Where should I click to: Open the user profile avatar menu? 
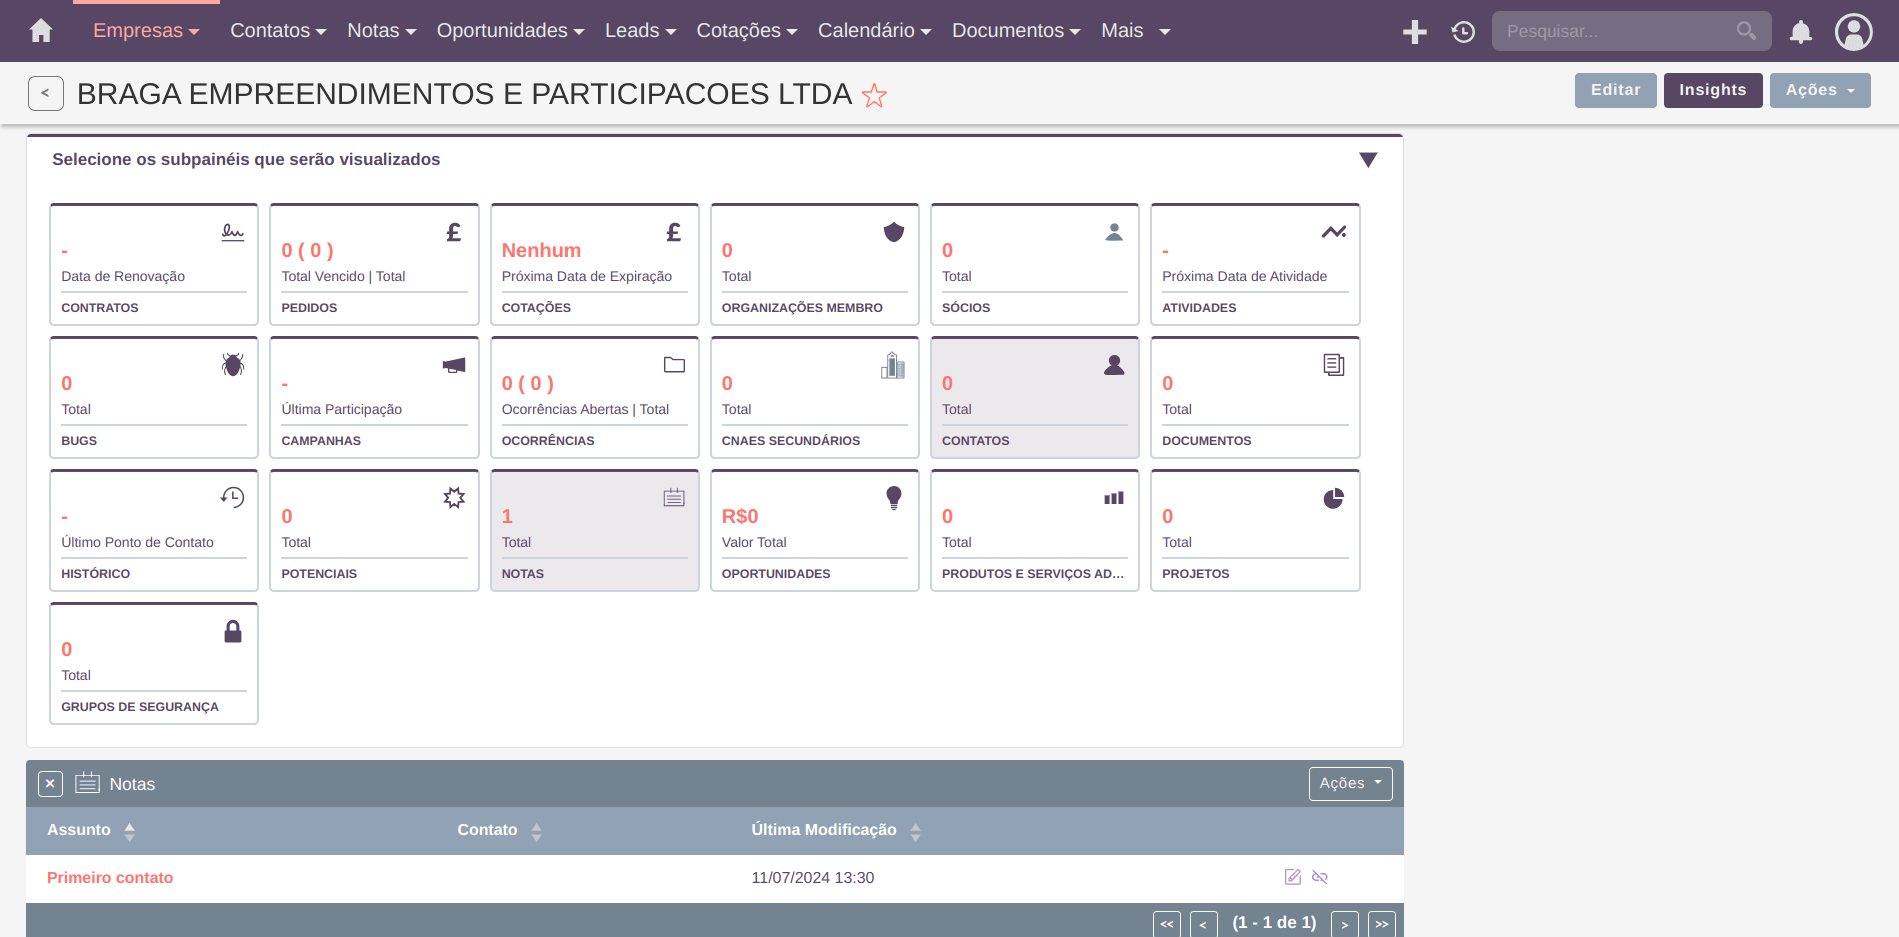pyautogui.click(x=1853, y=32)
